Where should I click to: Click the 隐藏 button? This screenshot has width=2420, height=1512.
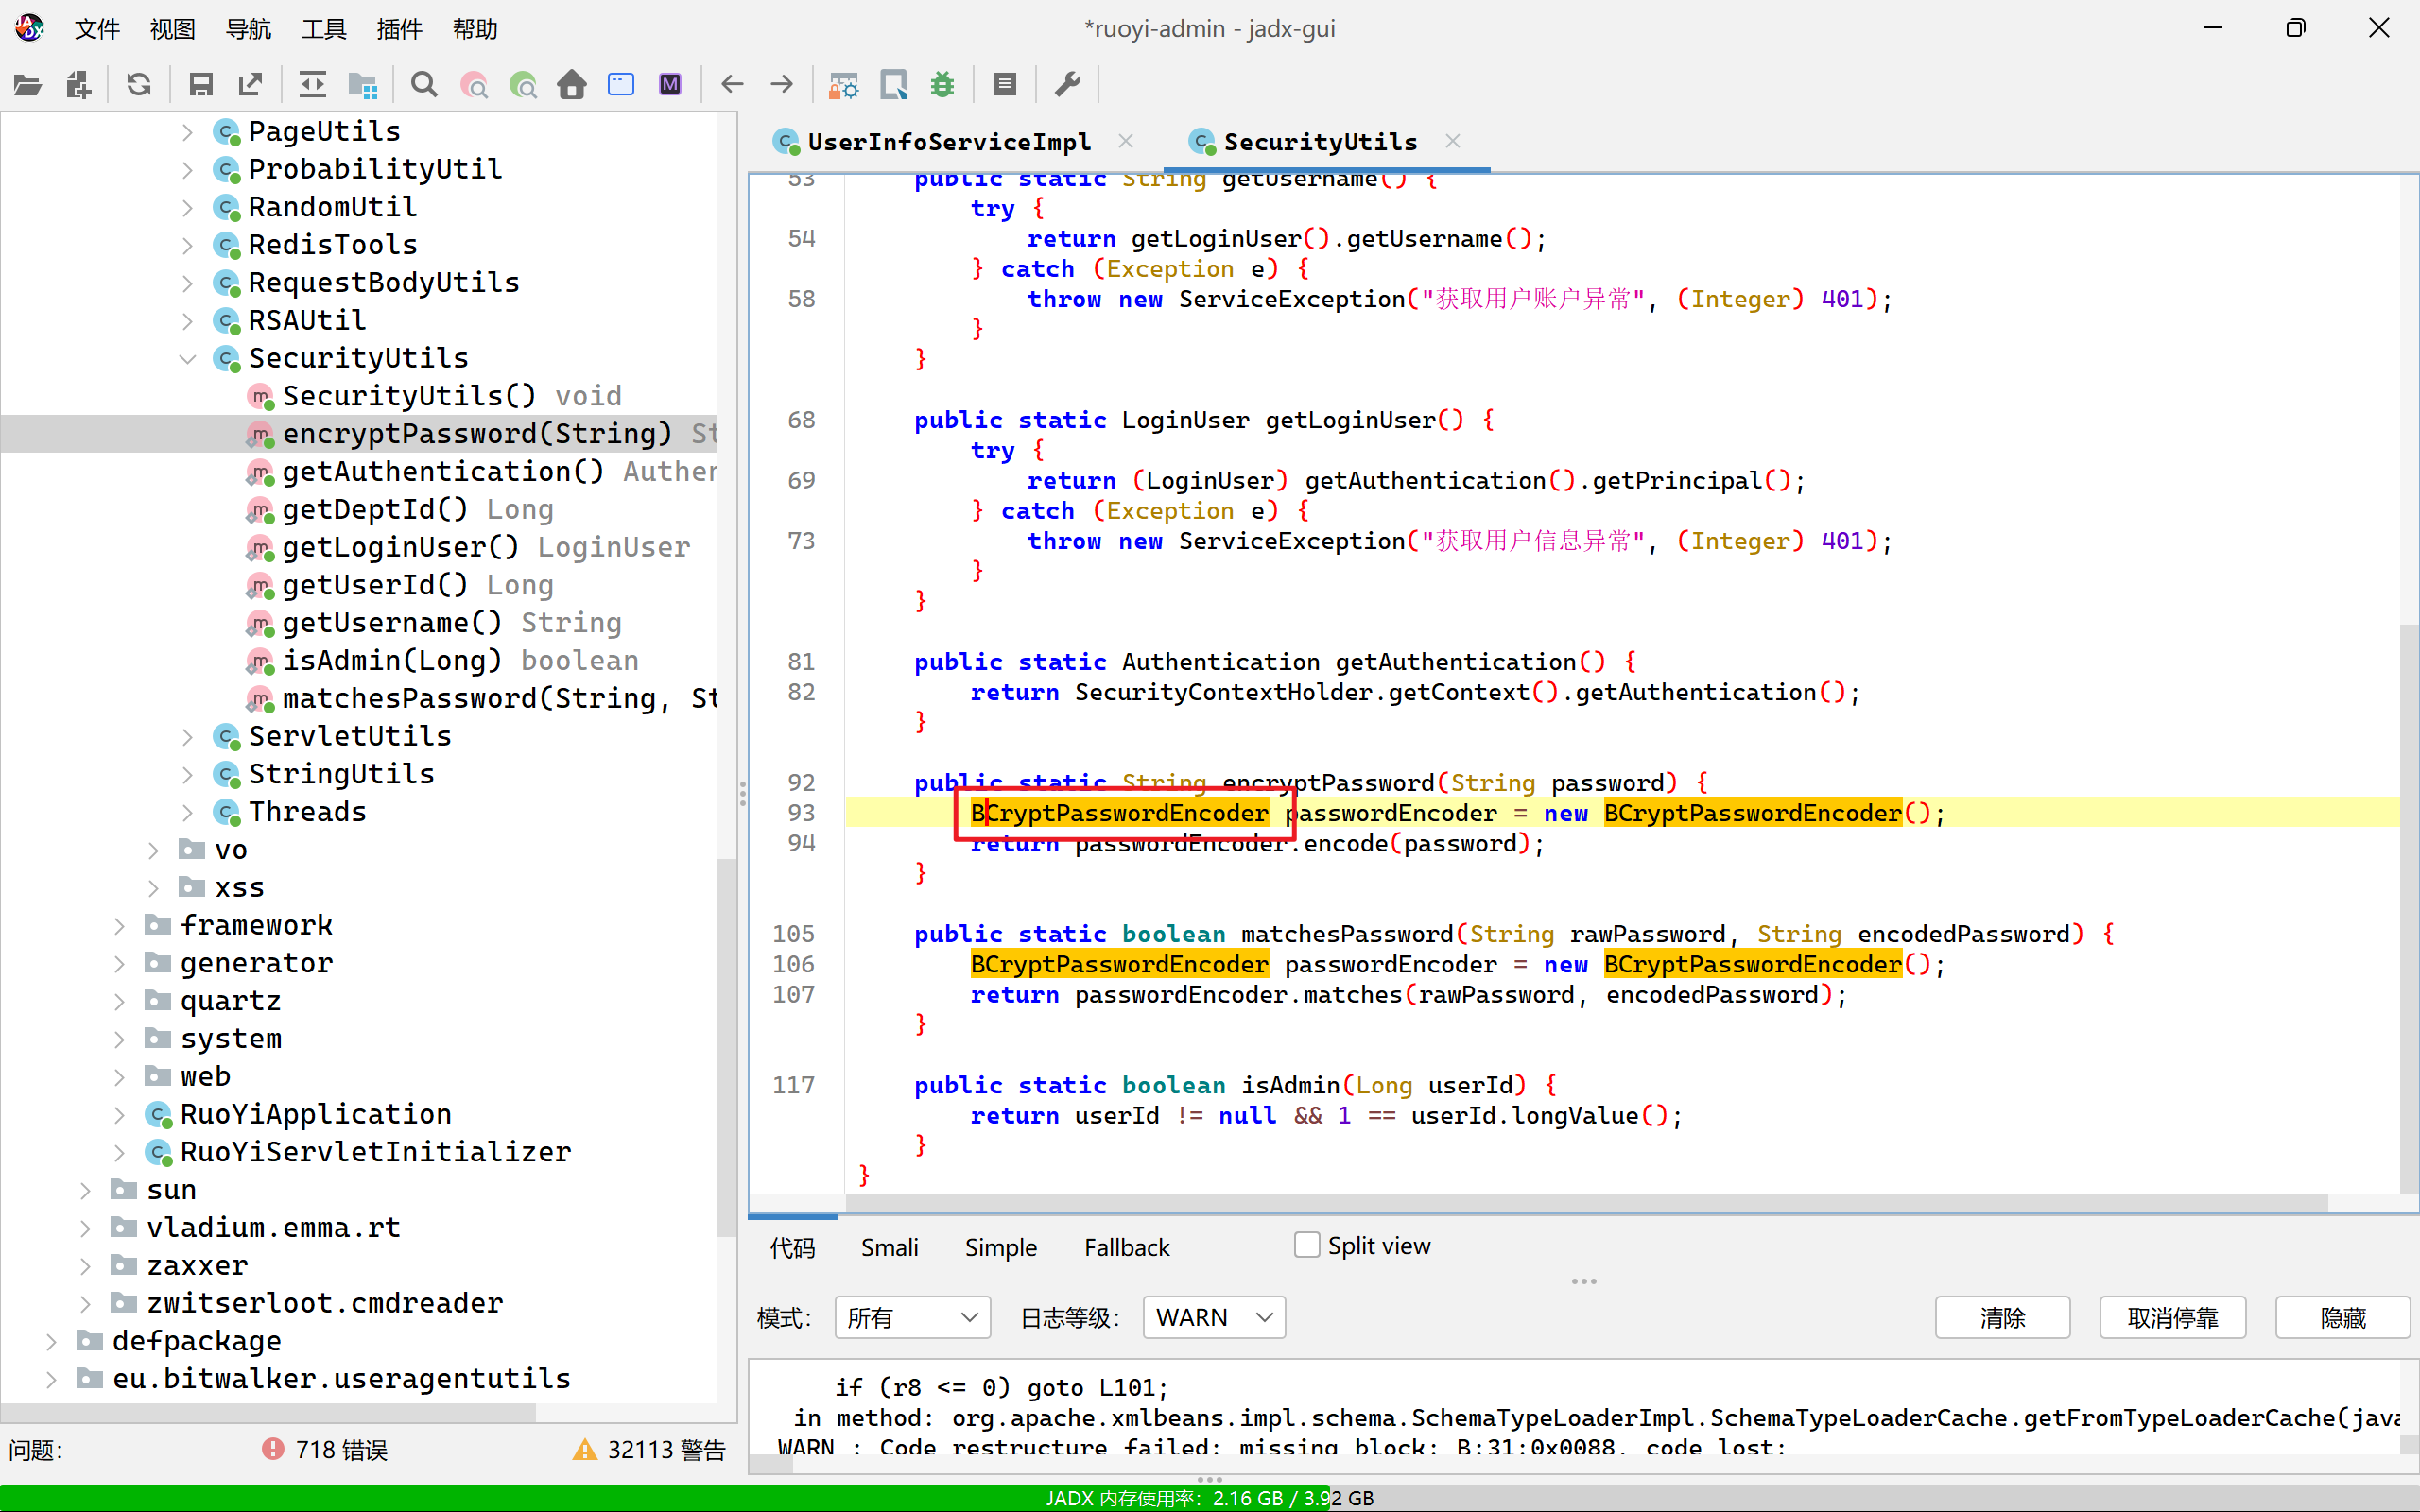coord(2342,1317)
